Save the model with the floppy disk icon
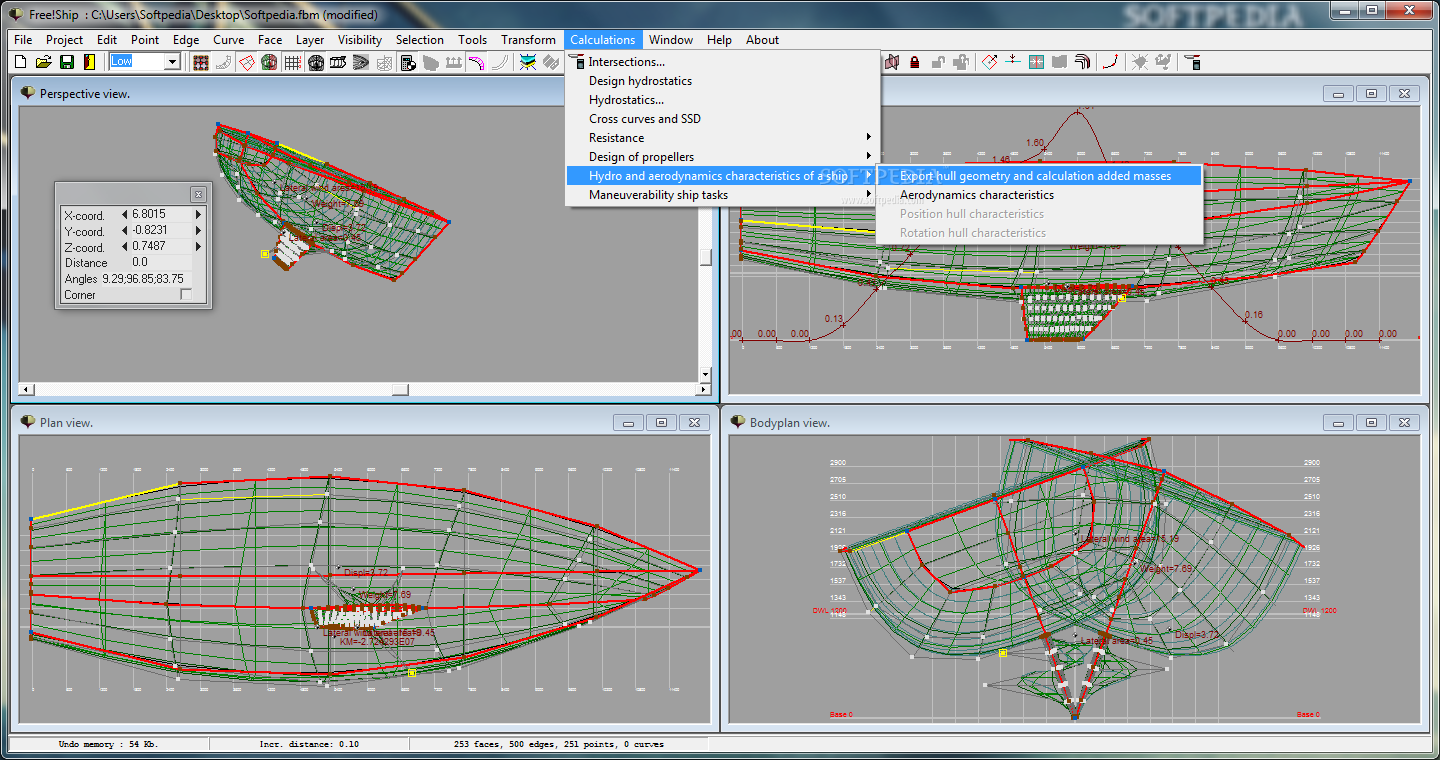 (66, 62)
